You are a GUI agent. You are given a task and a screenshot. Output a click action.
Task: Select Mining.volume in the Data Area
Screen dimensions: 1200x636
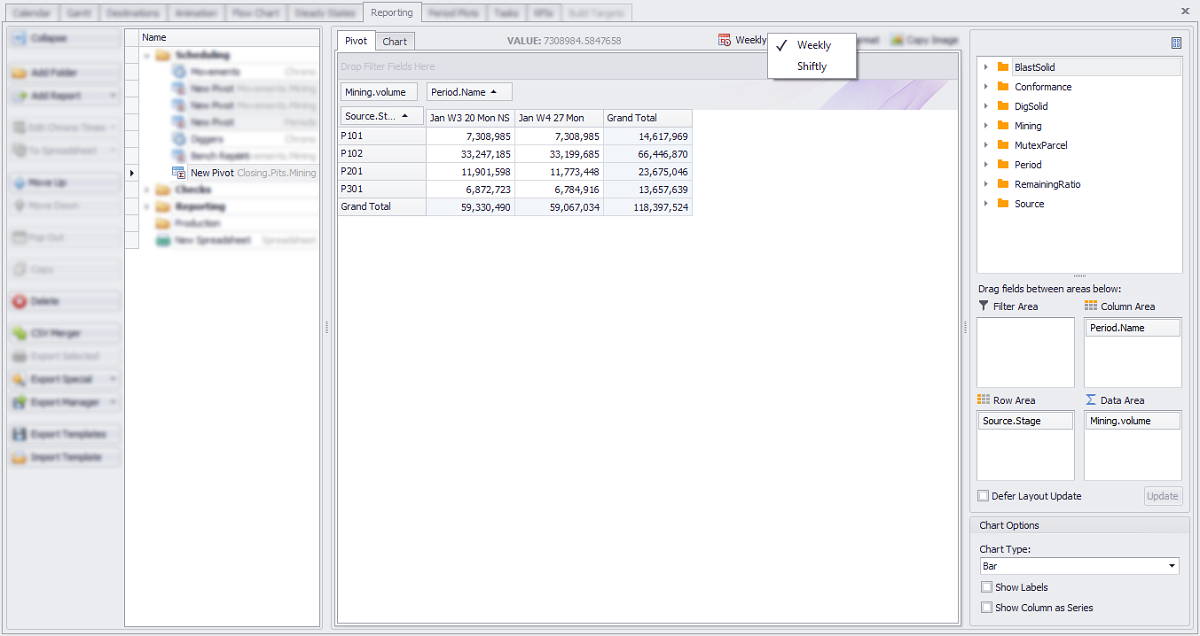click(x=1133, y=421)
